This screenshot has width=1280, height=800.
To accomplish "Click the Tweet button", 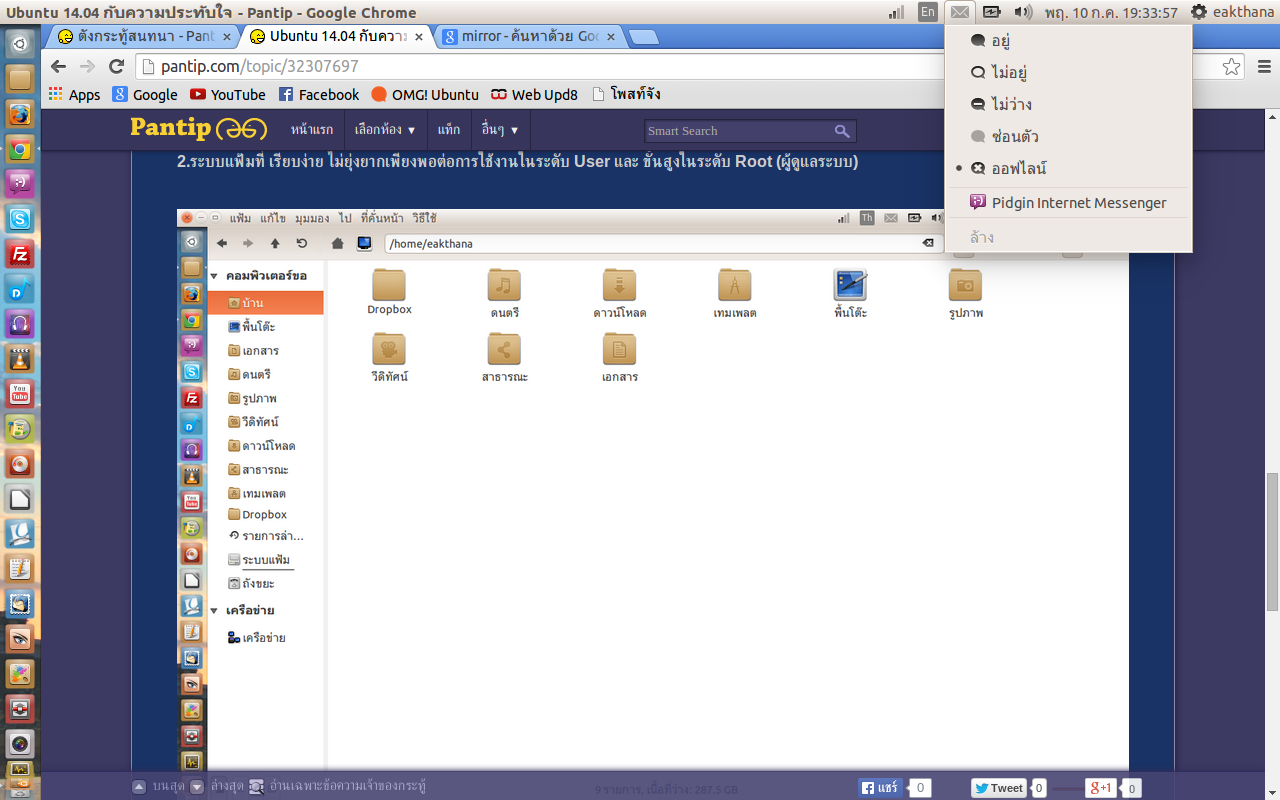I will tap(998, 788).
